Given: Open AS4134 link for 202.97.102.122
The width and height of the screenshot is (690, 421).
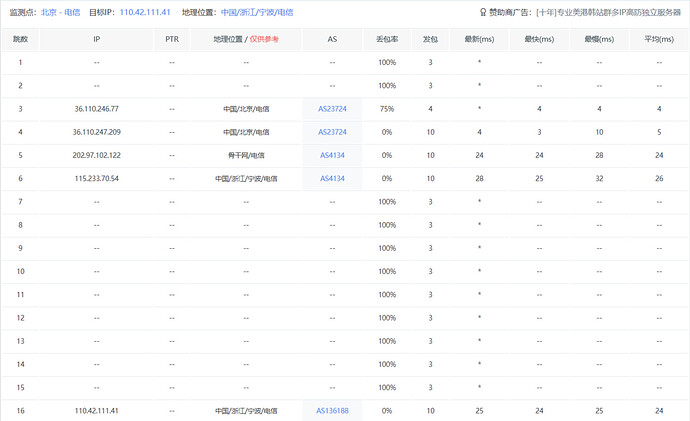Looking at the screenshot, I should [x=332, y=155].
